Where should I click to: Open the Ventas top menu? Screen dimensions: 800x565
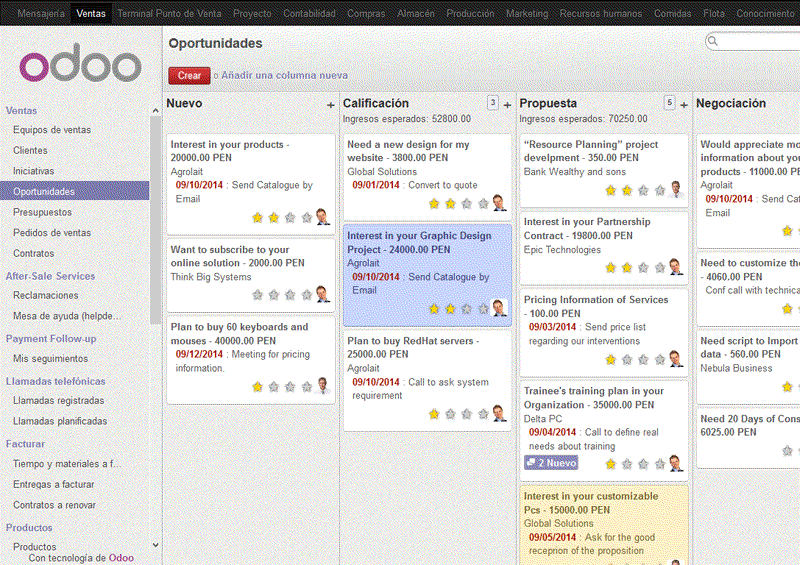pyautogui.click(x=91, y=13)
